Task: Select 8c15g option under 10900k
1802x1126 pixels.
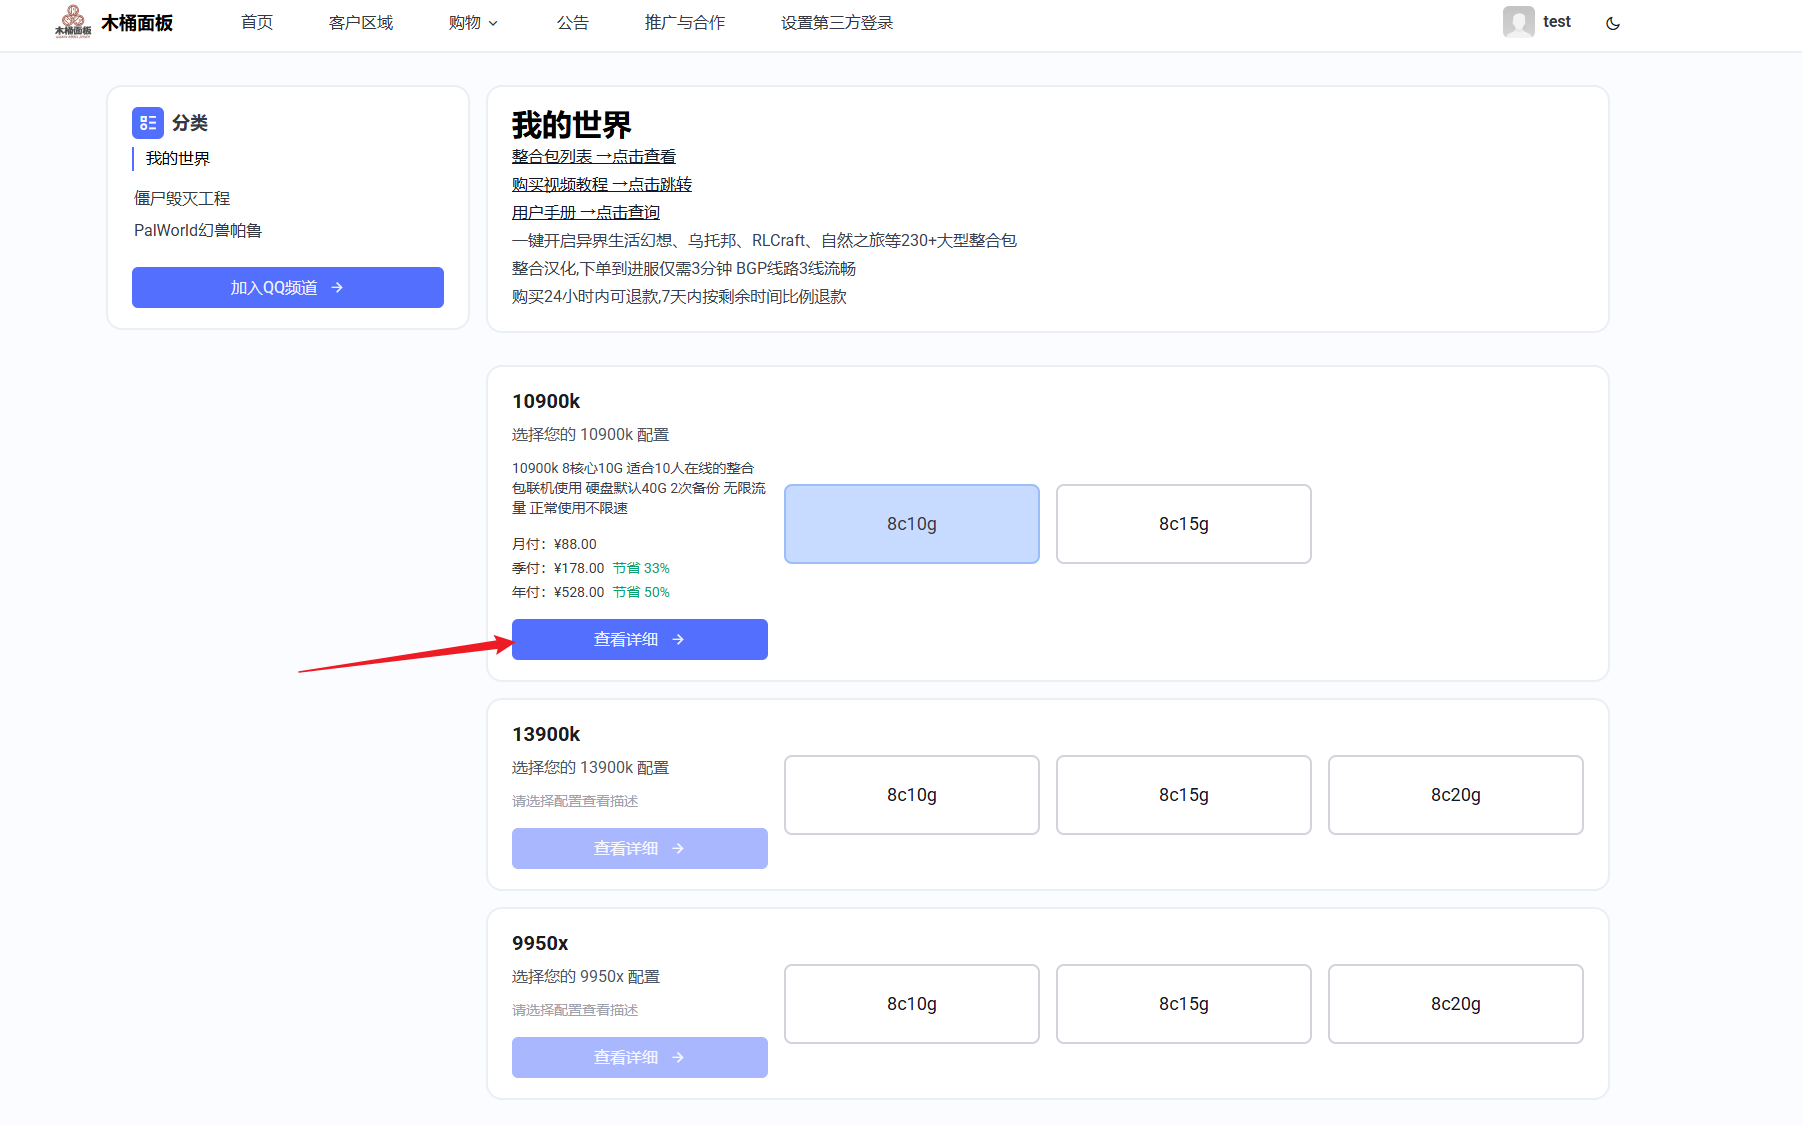Action: pyautogui.click(x=1184, y=524)
